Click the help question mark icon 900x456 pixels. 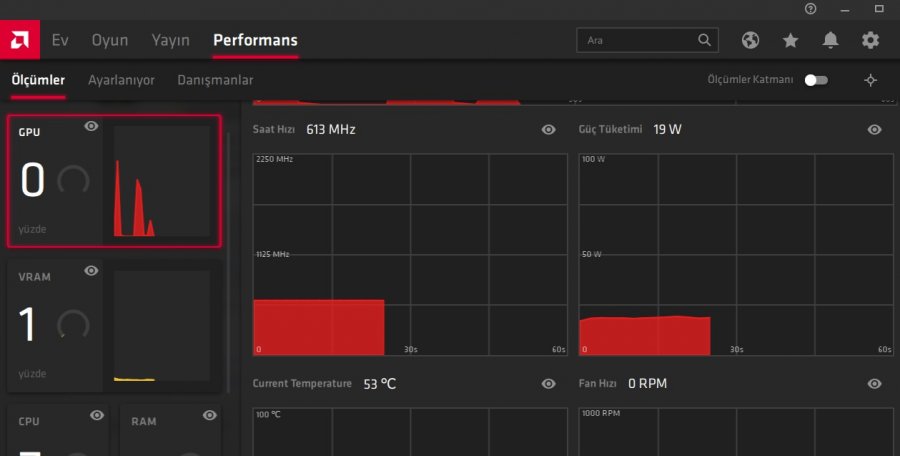point(810,9)
